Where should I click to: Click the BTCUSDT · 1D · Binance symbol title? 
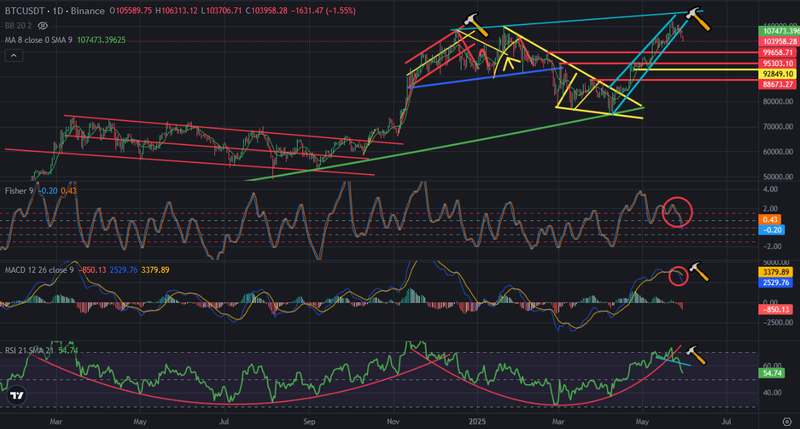[x=55, y=11]
